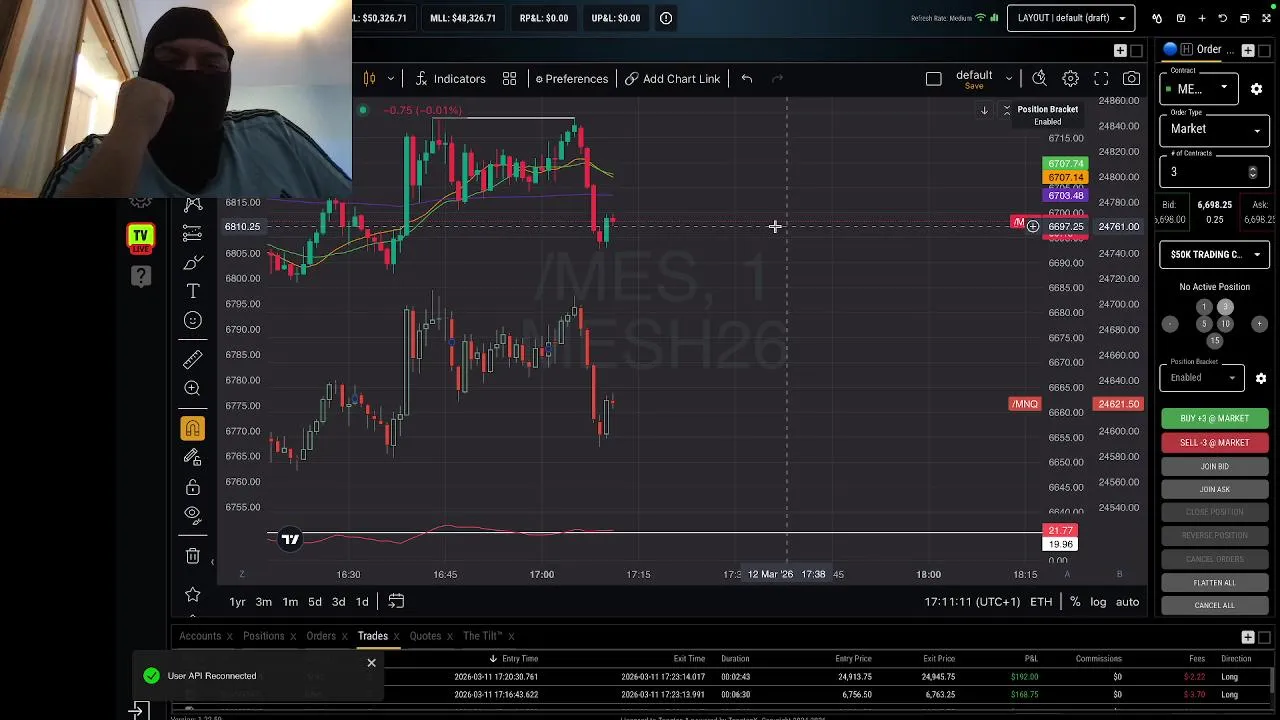Take a chart snapshot with camera icon

pos(1131,79)
